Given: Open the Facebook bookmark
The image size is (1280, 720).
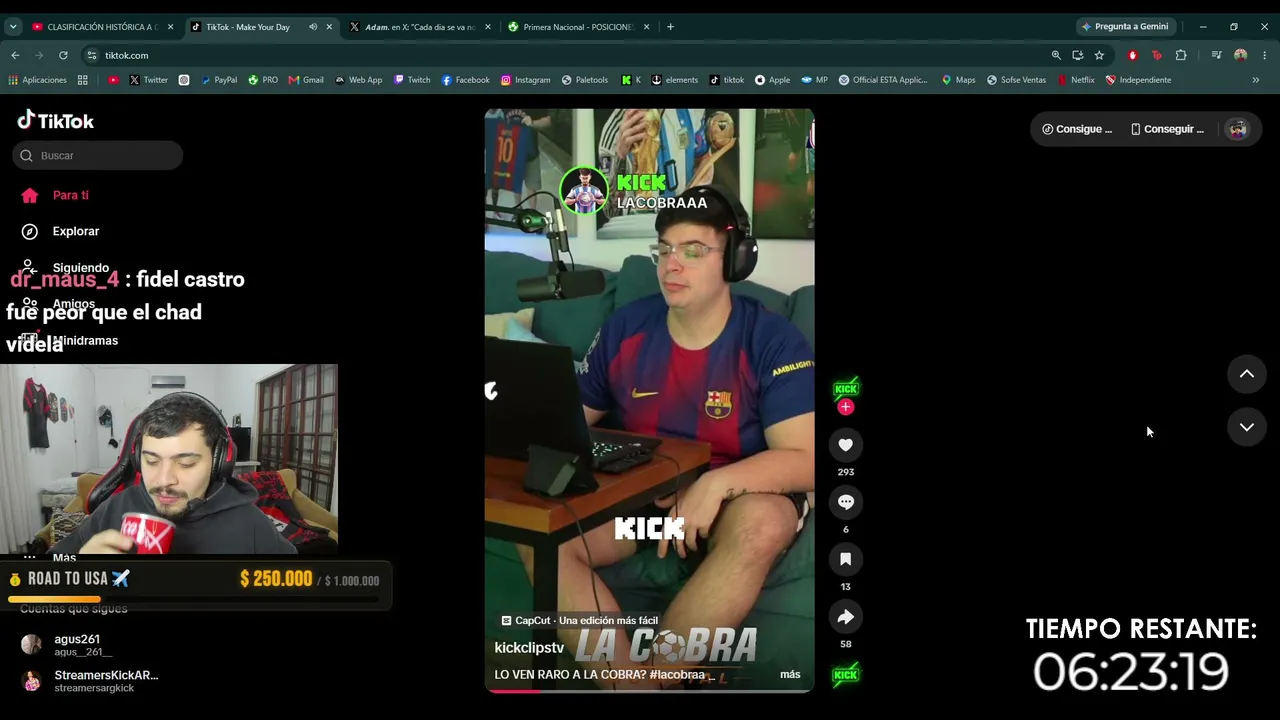Looking at the screenshot, I should click(x=465, y=80).
